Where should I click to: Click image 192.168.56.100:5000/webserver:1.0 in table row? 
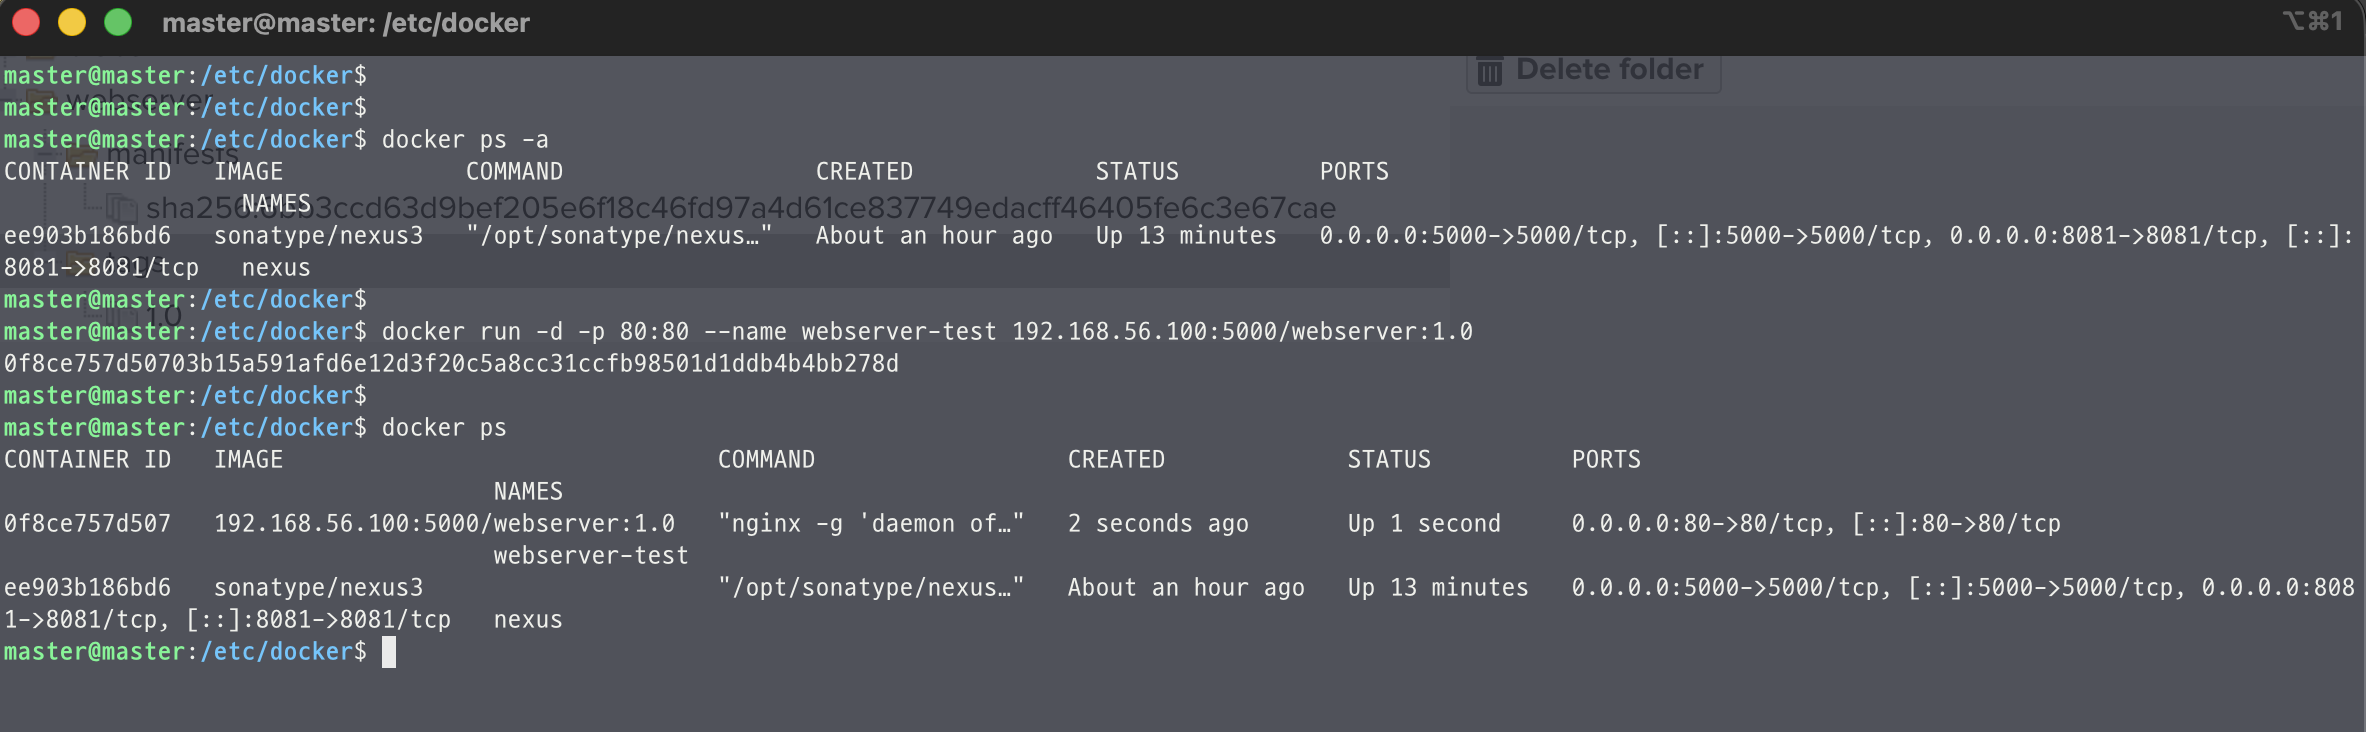click(445, 524)
